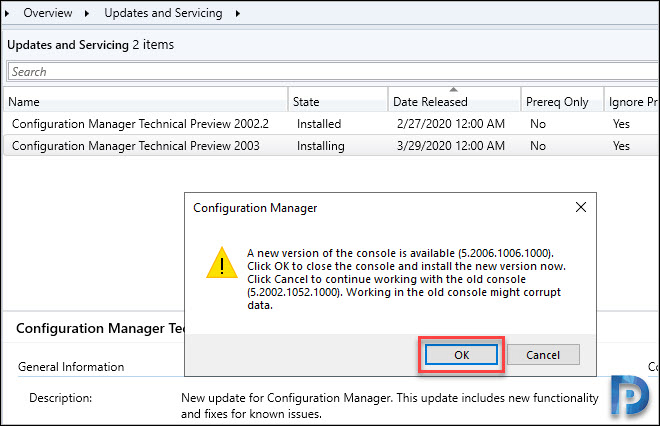Open the Overview breadcrumb
The image size is (660, 426).
click(x=48, y=13)
